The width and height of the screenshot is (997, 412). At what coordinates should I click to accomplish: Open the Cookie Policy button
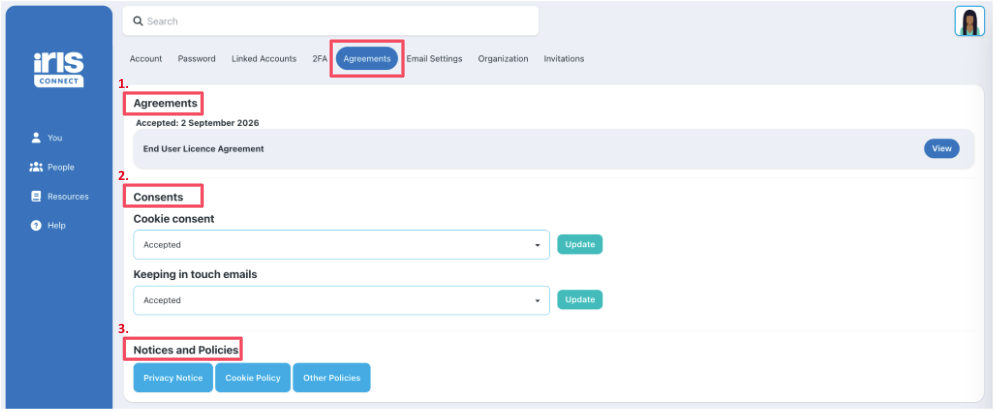253,378
